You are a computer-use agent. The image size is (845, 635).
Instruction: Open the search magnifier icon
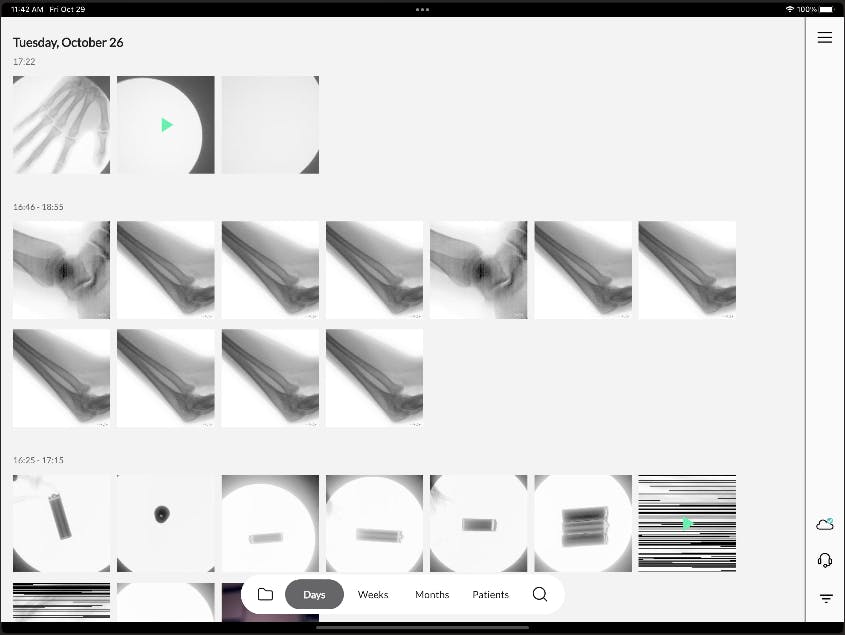539,594
